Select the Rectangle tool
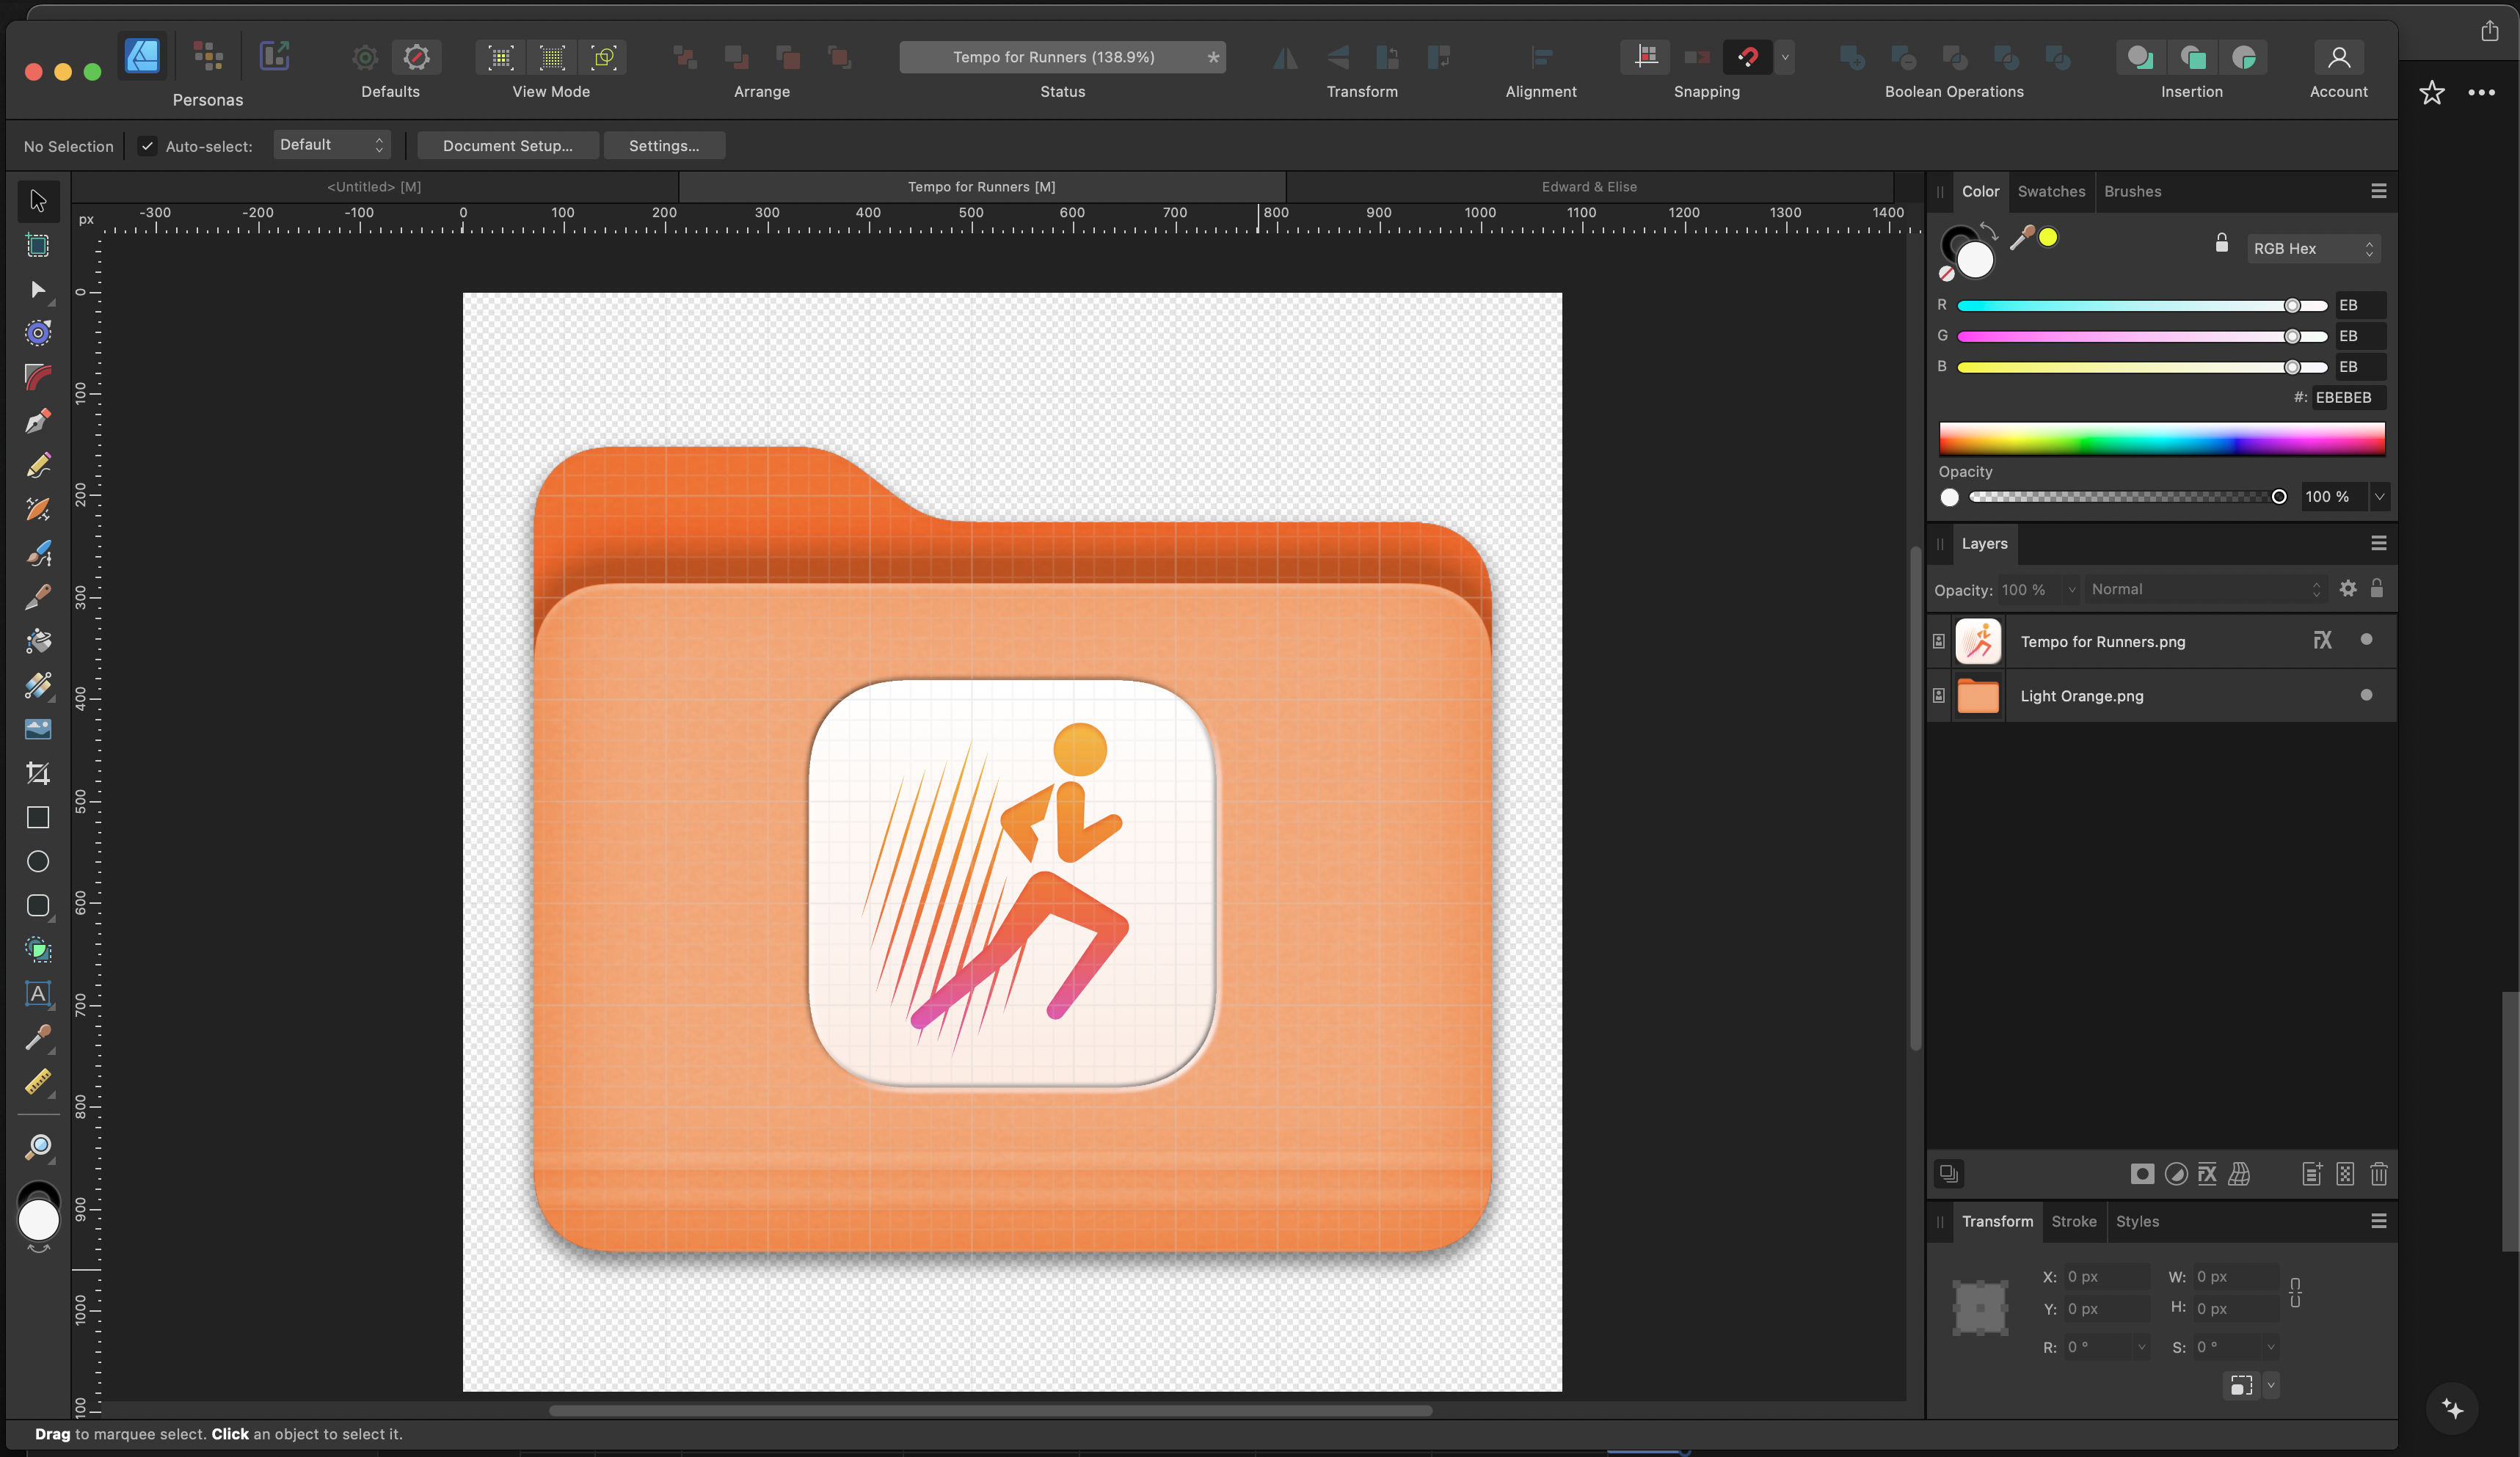2520x1457 pixels. (38, 817)
